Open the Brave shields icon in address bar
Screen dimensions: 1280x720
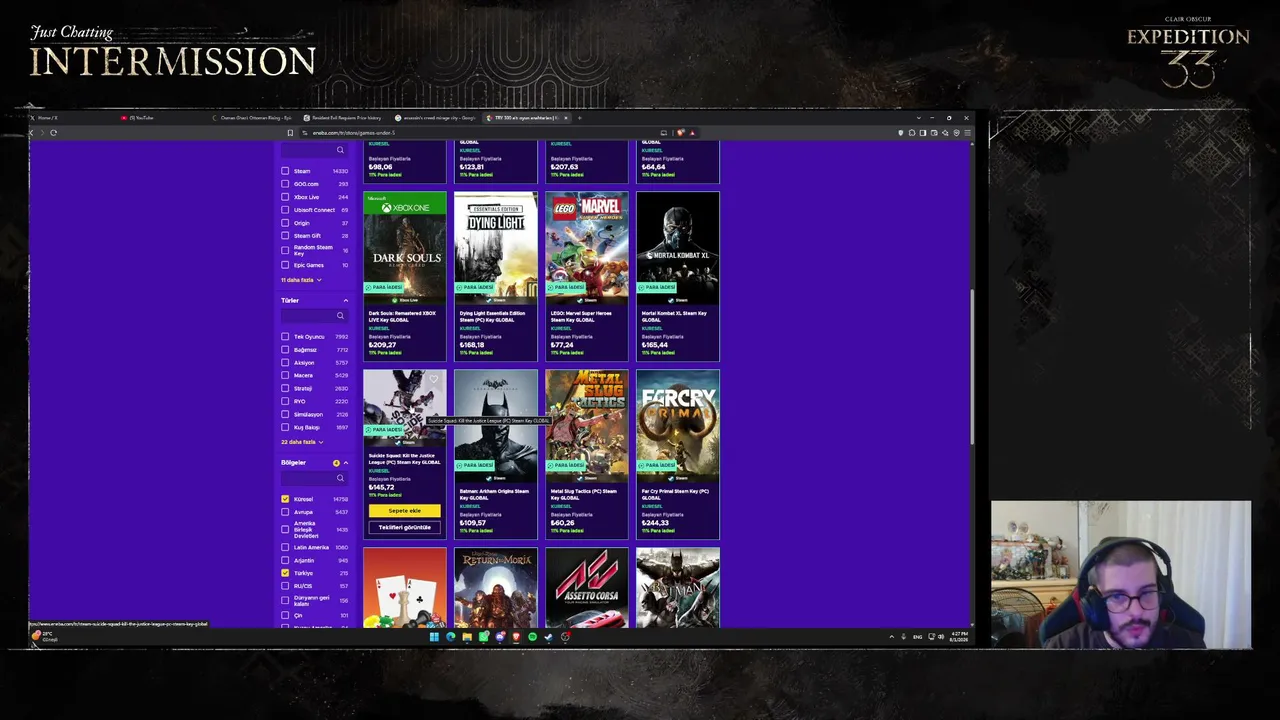[680, 133]
